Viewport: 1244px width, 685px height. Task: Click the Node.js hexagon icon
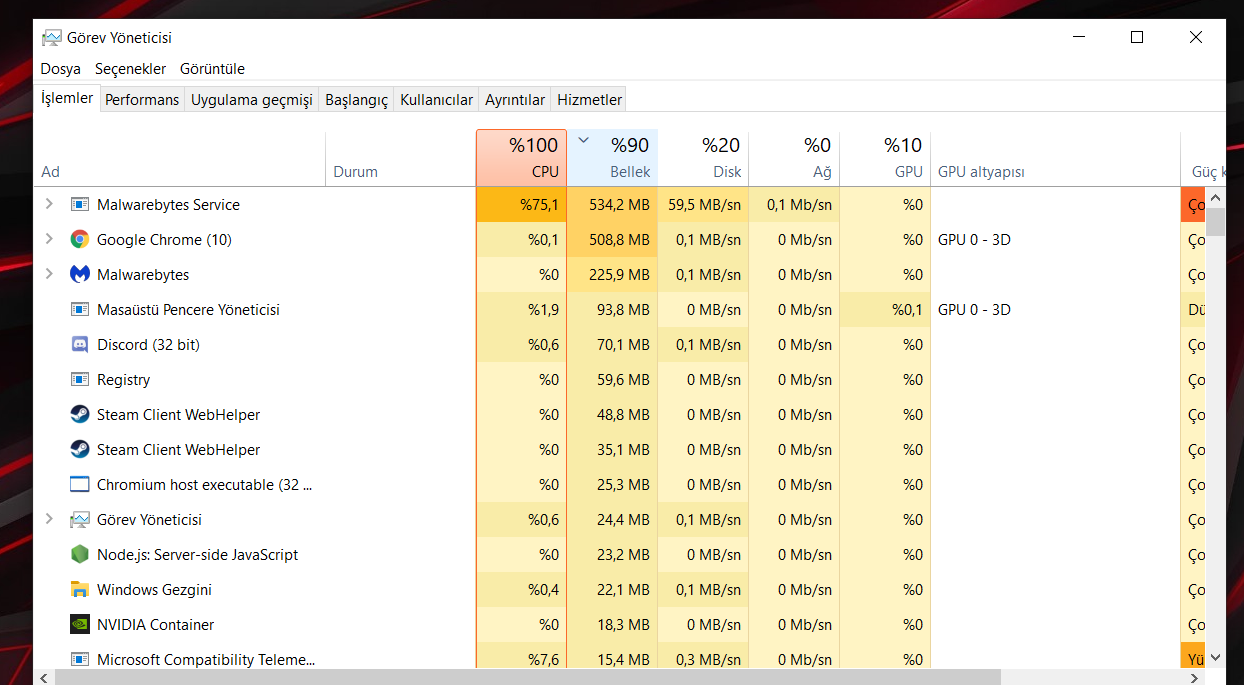80,555
